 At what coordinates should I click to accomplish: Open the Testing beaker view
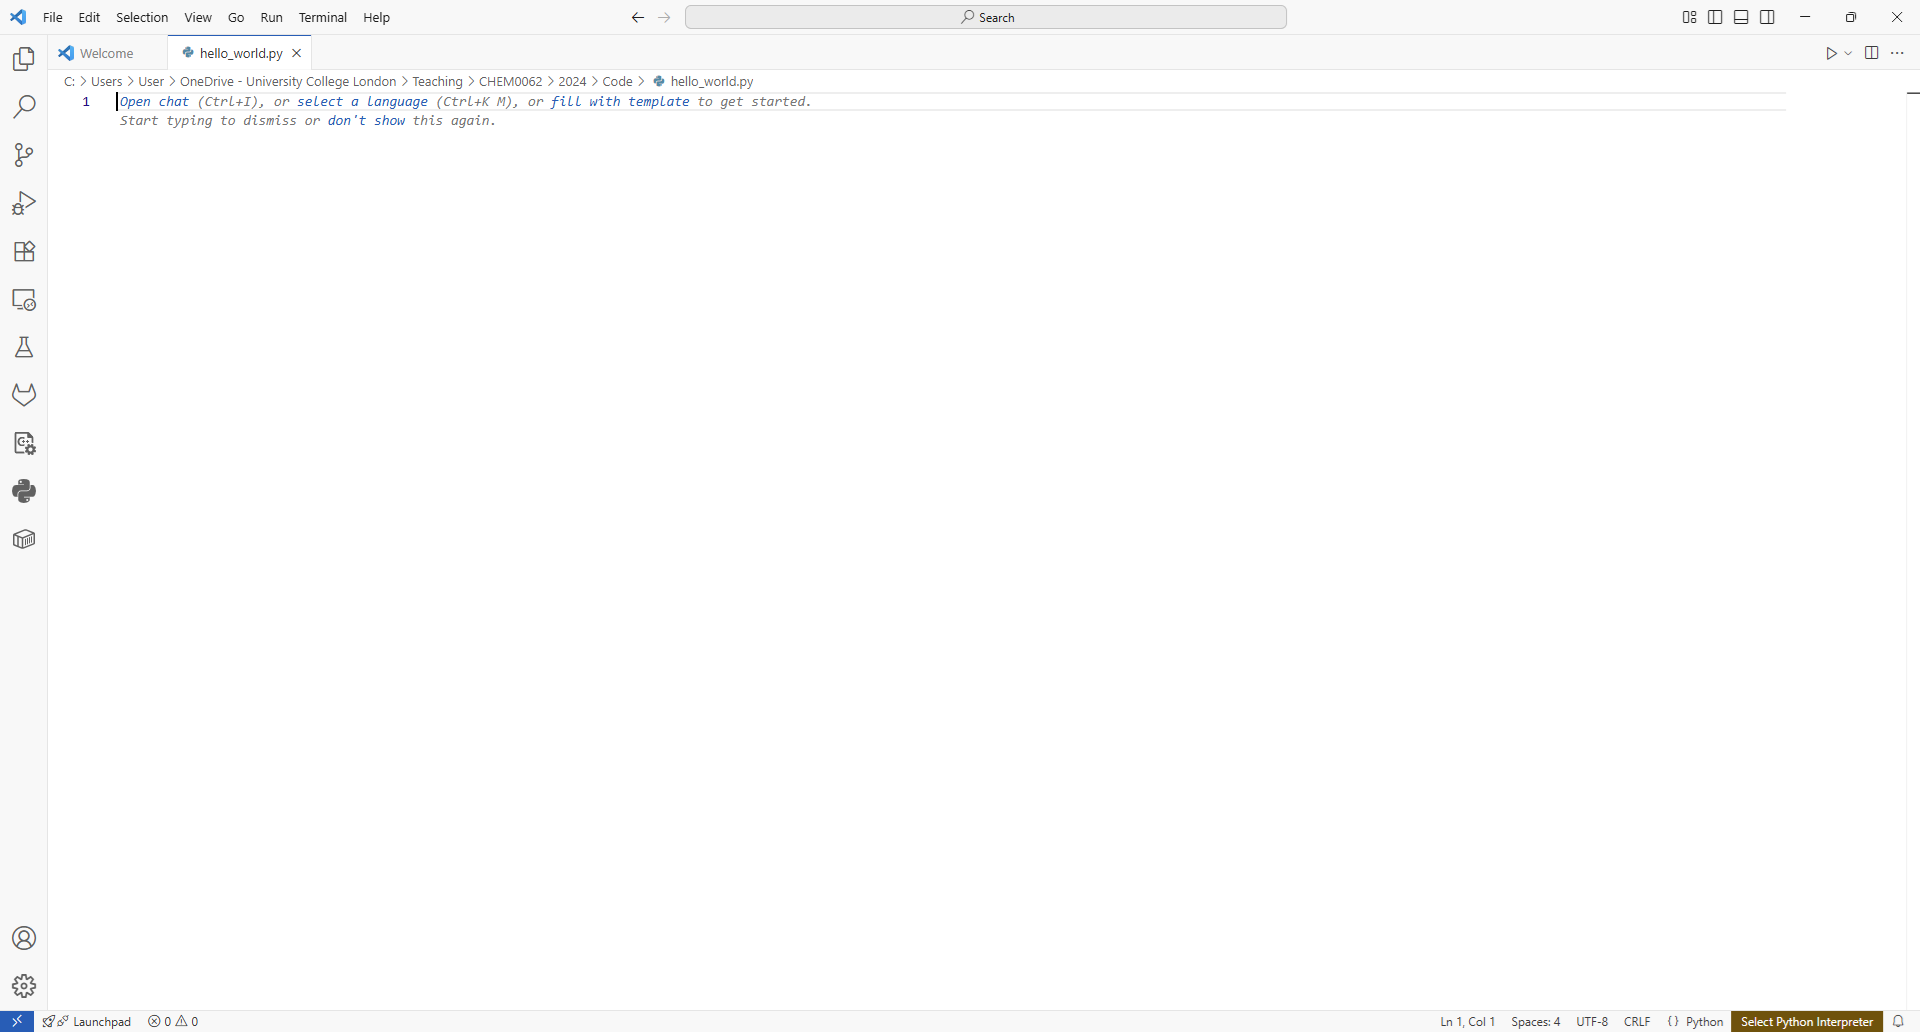pos(23,347)
